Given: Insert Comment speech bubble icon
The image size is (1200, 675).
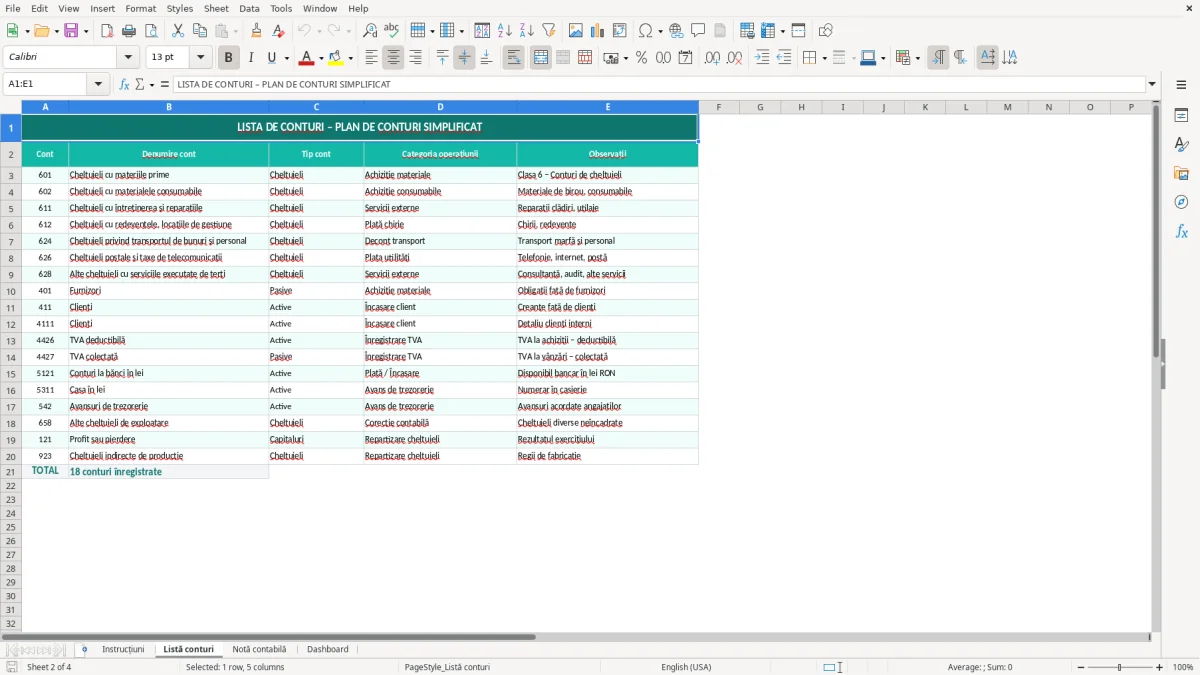Looking at the screenshot, I should pos(698,31).
